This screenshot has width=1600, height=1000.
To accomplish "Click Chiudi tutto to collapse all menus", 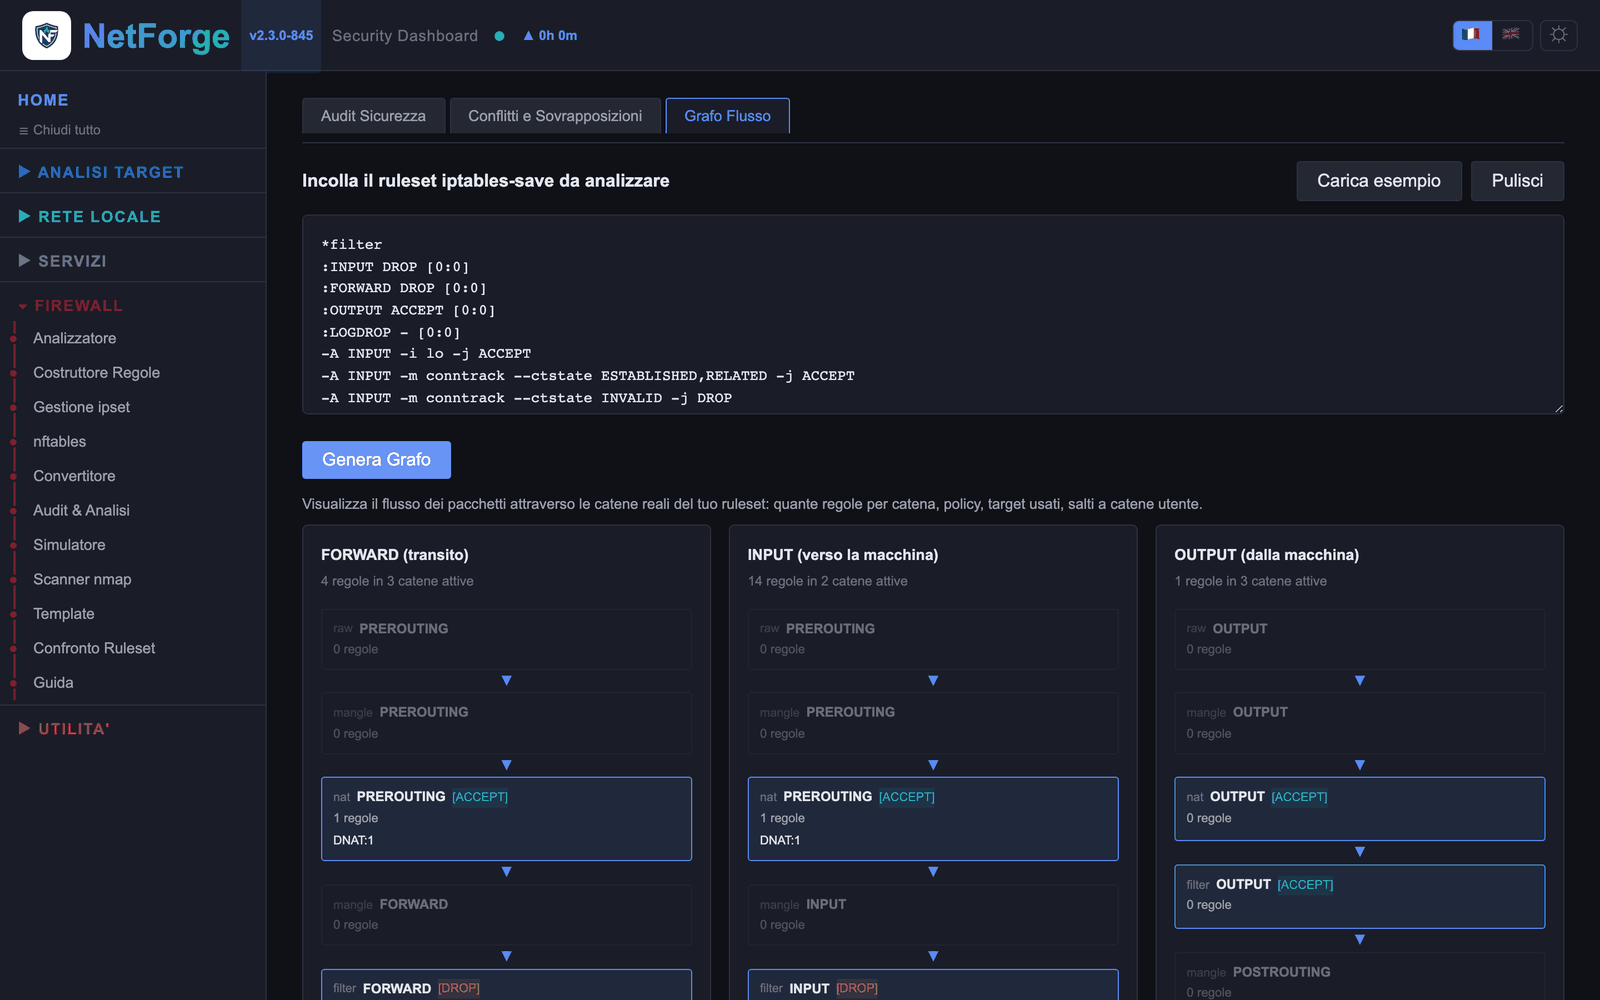I will pyautogui.click(x=60, y=130).
